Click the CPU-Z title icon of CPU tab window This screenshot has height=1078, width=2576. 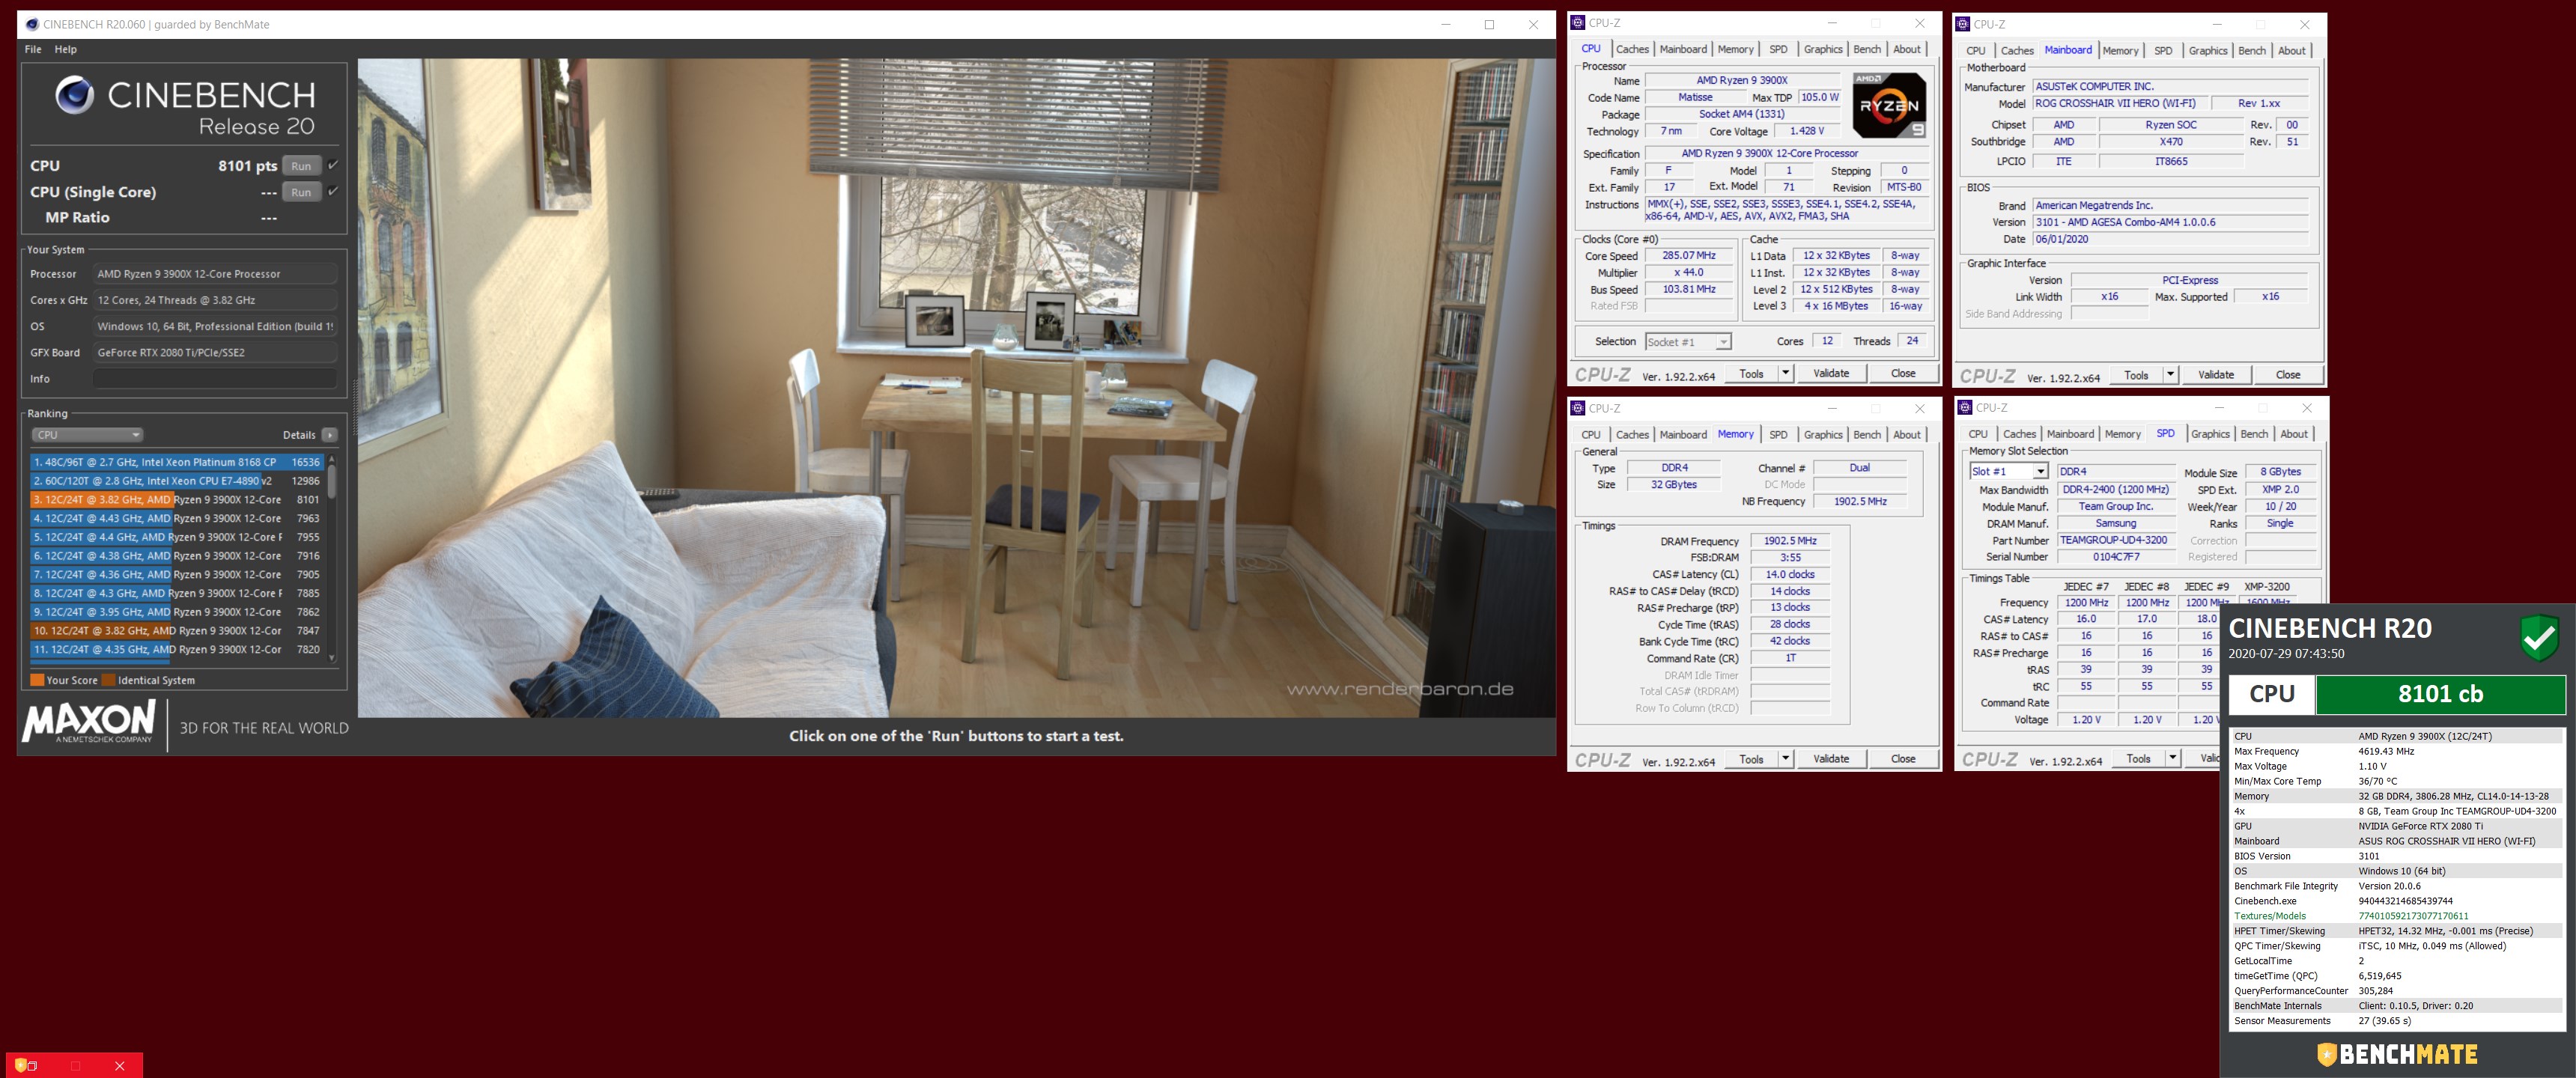pos(1578,22)
